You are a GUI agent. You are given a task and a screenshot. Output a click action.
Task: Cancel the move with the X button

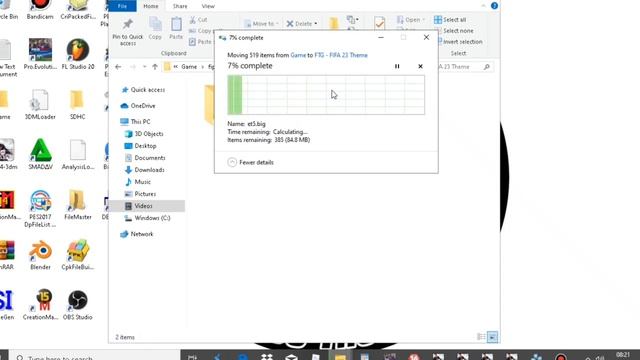click(x=420, y=66)
